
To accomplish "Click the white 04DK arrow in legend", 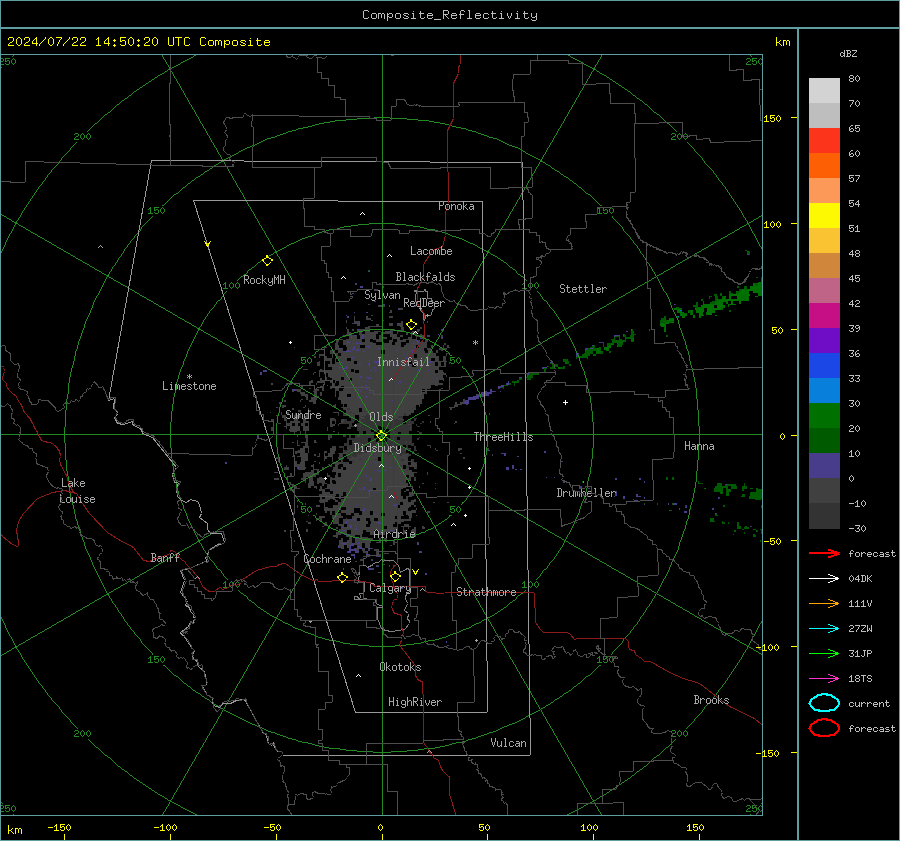I will coord(824,579).
